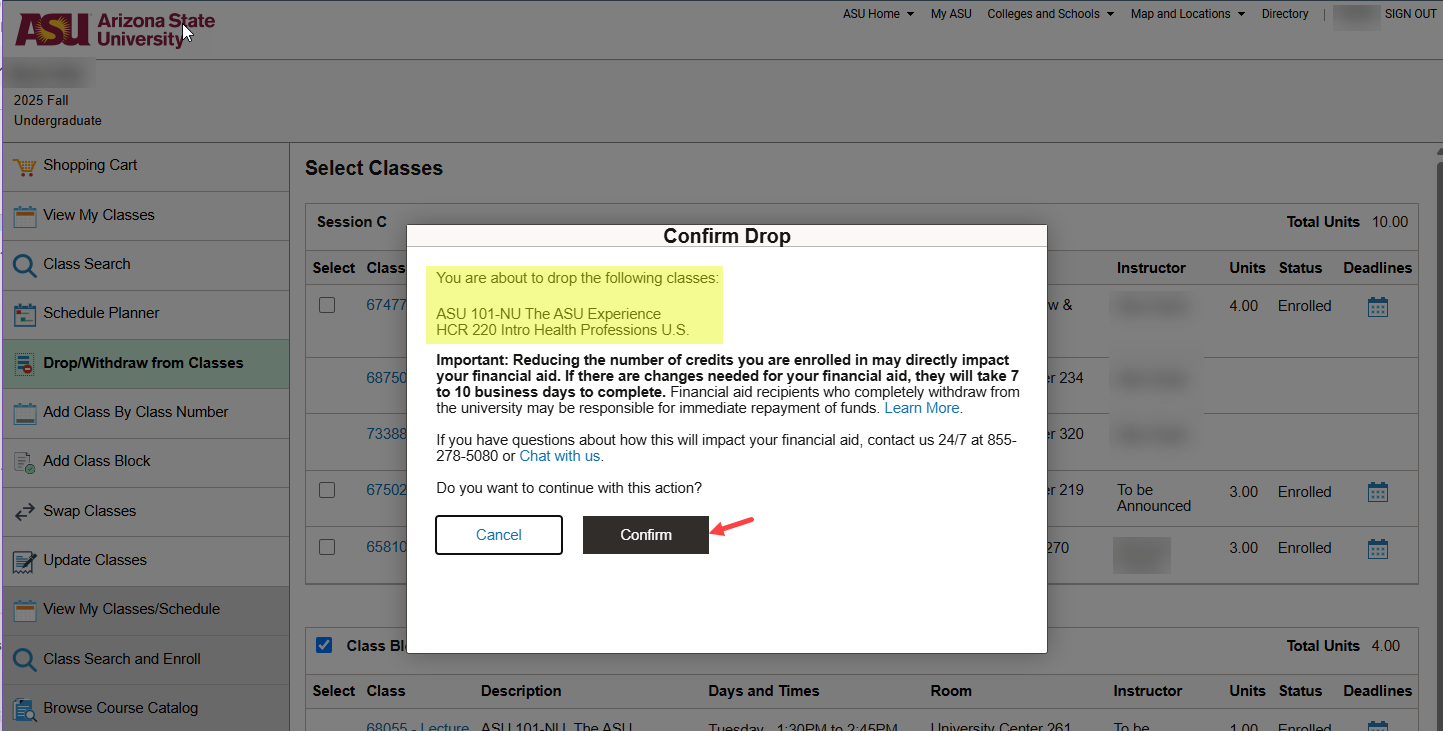Open My ASU in top navigation
The image size is (1443, 731).
[950, 14]
